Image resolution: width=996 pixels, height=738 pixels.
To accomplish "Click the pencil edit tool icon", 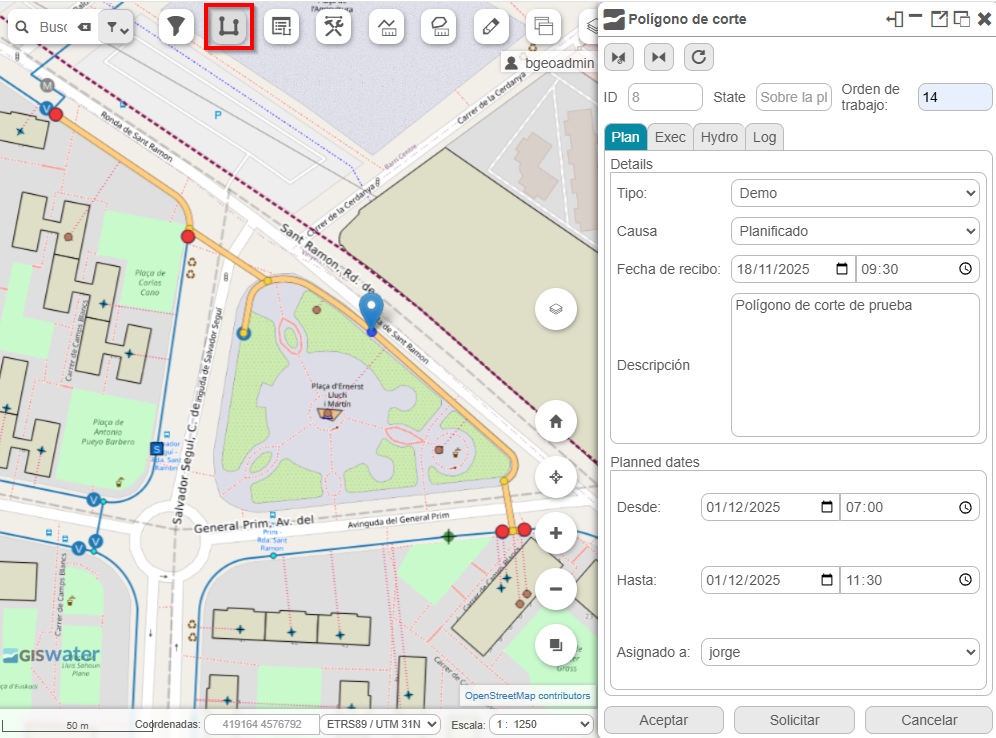I will tap(490, 27).
